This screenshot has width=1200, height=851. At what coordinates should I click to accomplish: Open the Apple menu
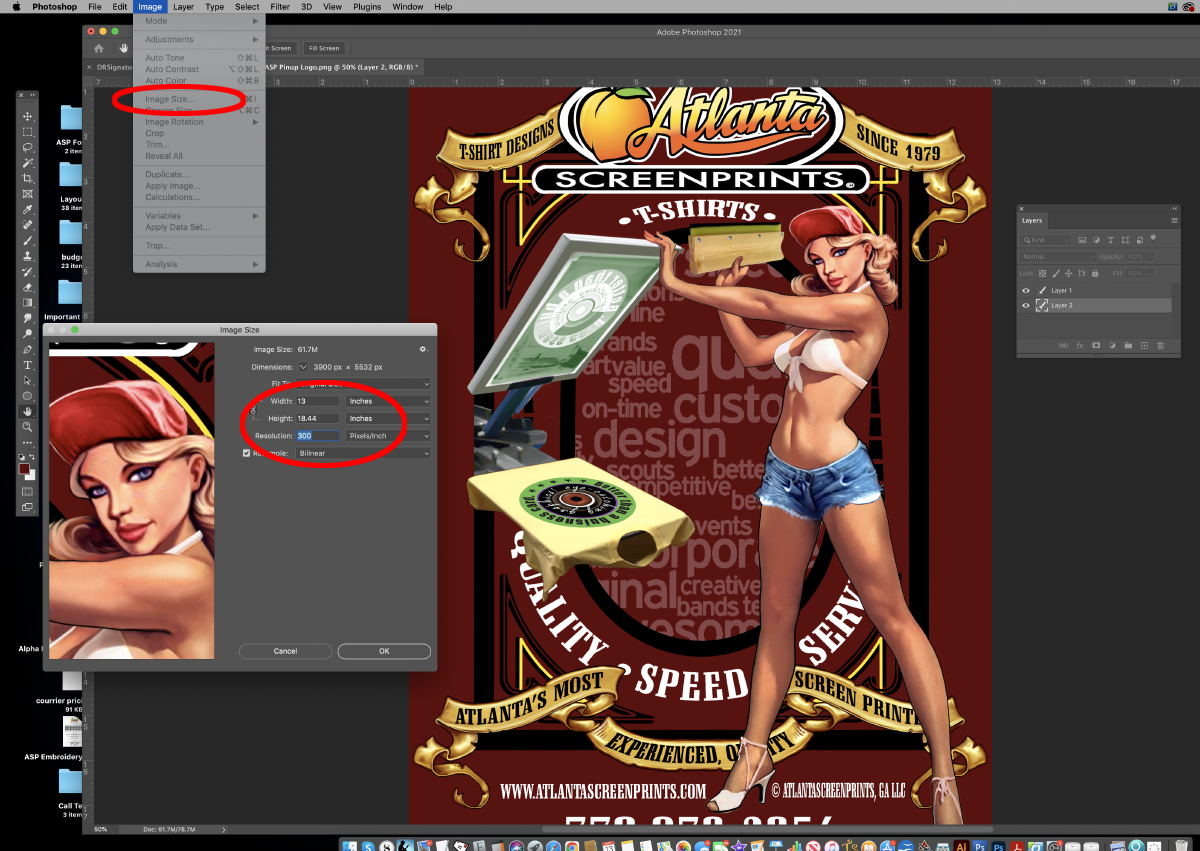point(16,6)
